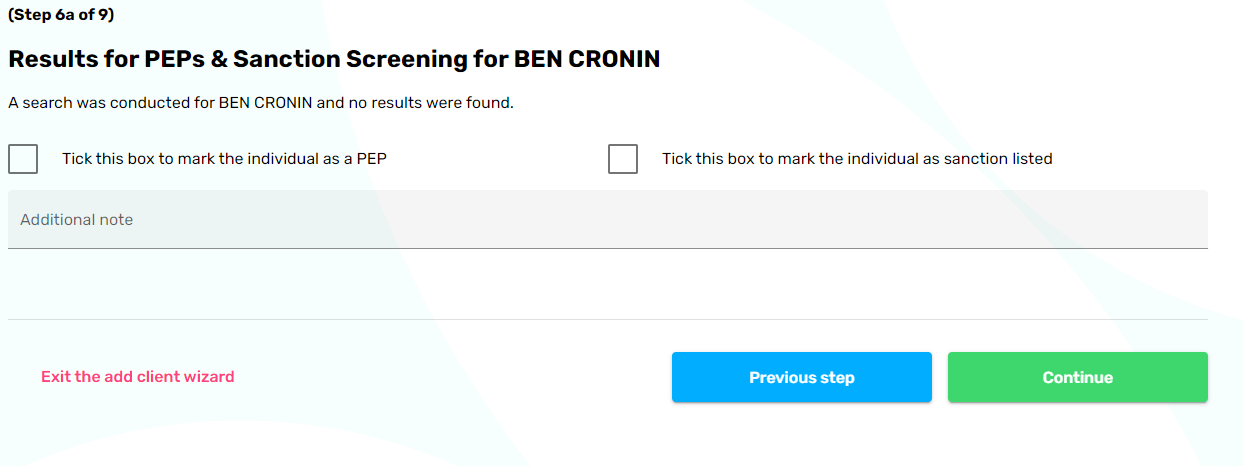
Task: Click the "mark the individual as sanction listed" label
Action: click(857, 159)
